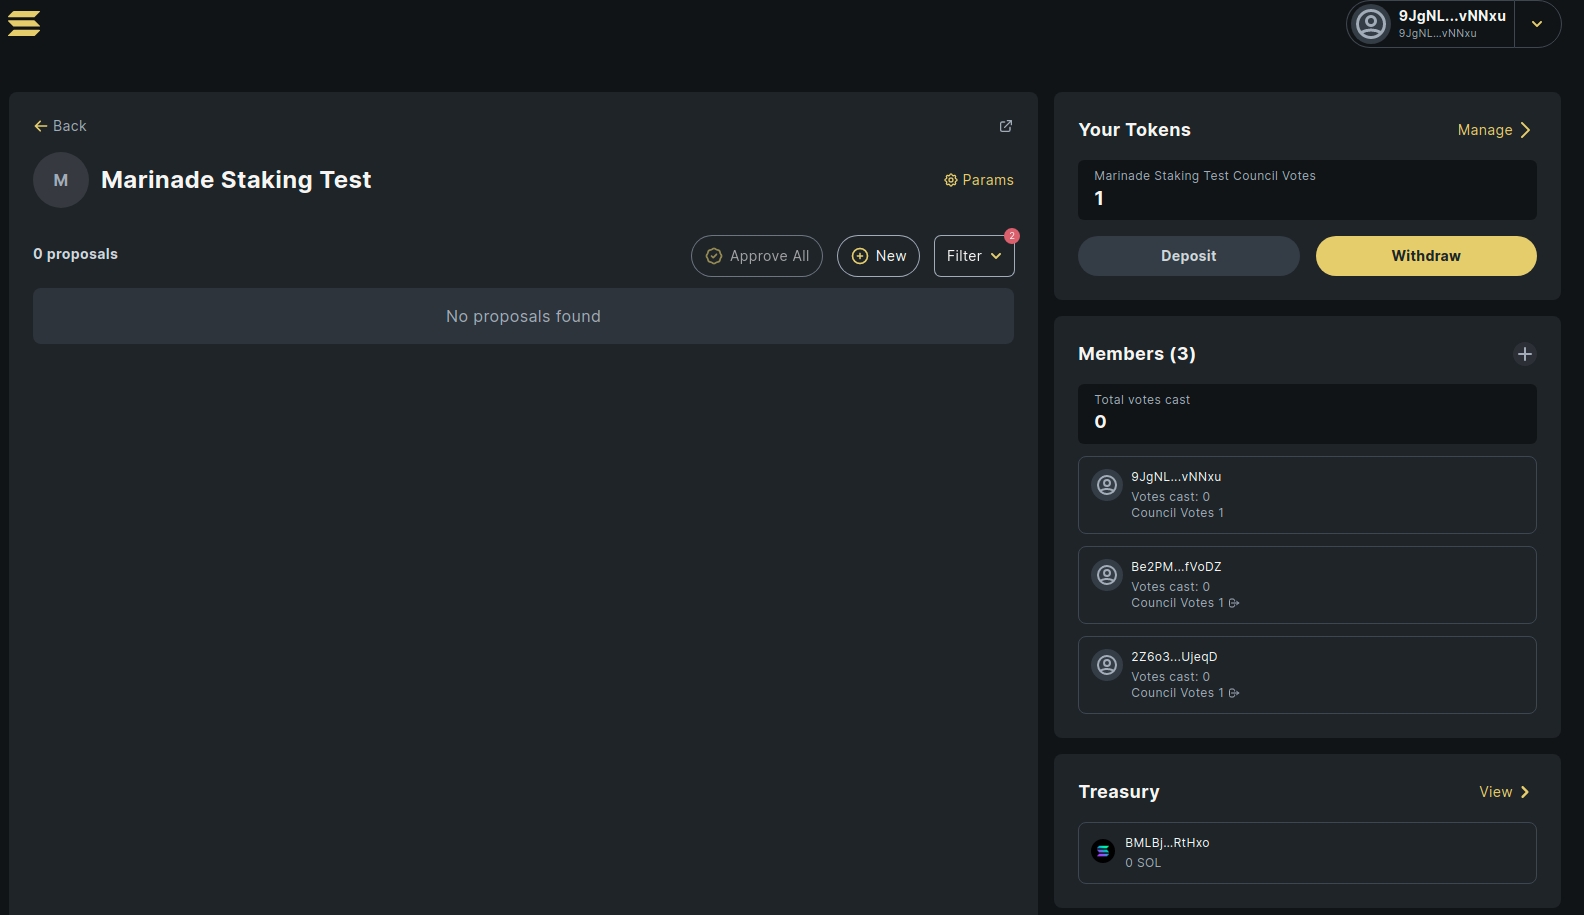Open the BMLBj...RtHxo treasury account
1584x915 pixels.
[x=1306, y=853]
